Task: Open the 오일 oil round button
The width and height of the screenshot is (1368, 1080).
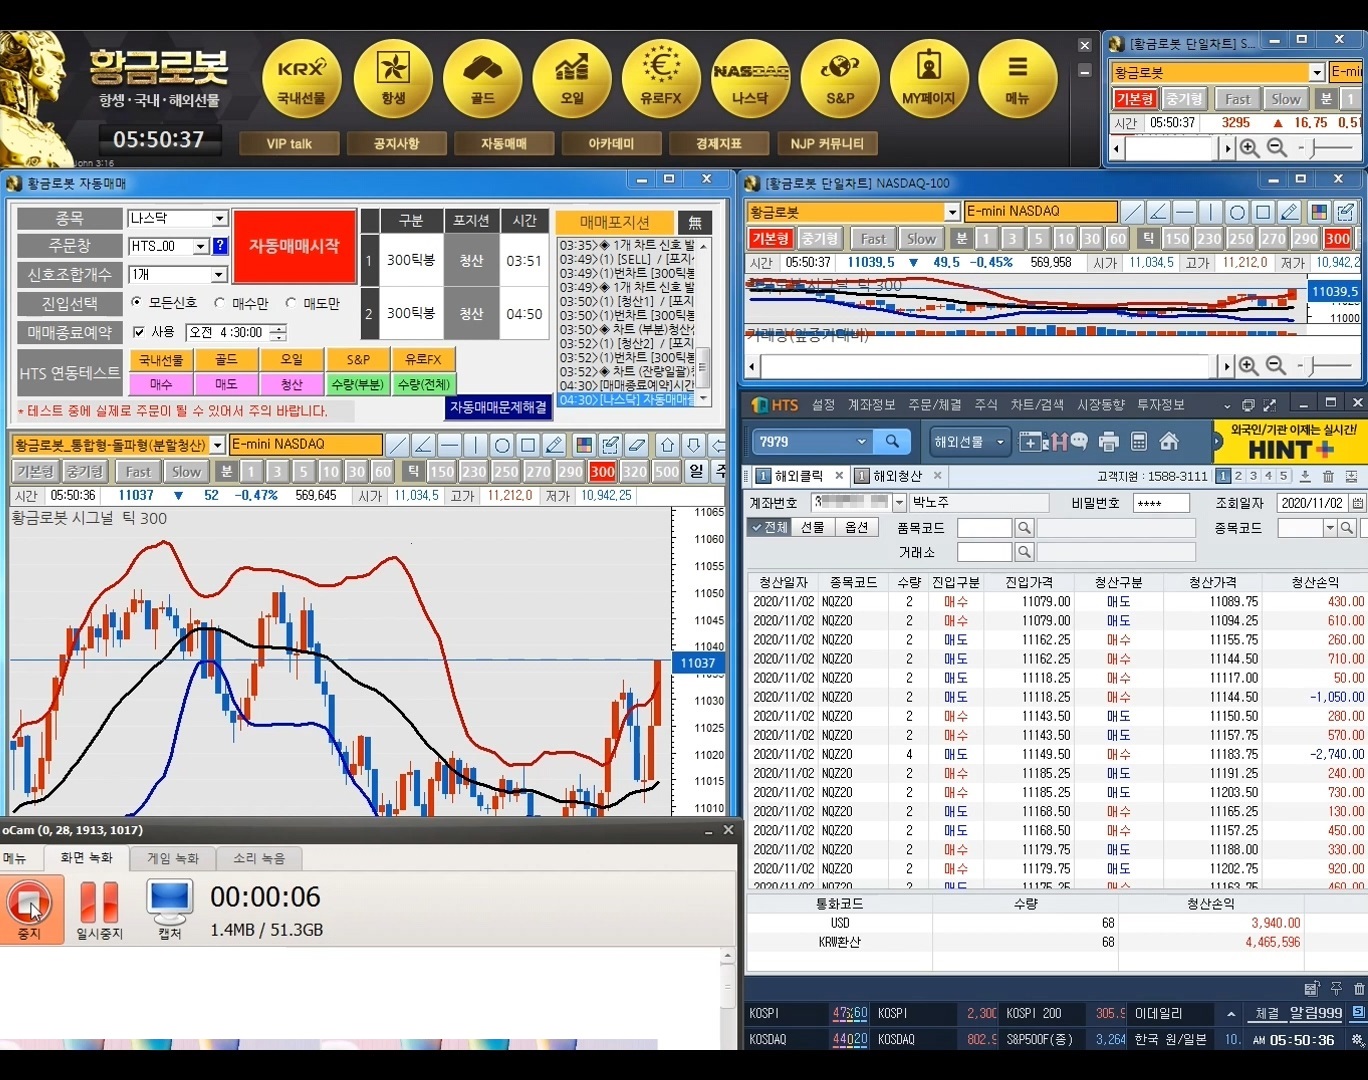Action: (x=572, y=79)
